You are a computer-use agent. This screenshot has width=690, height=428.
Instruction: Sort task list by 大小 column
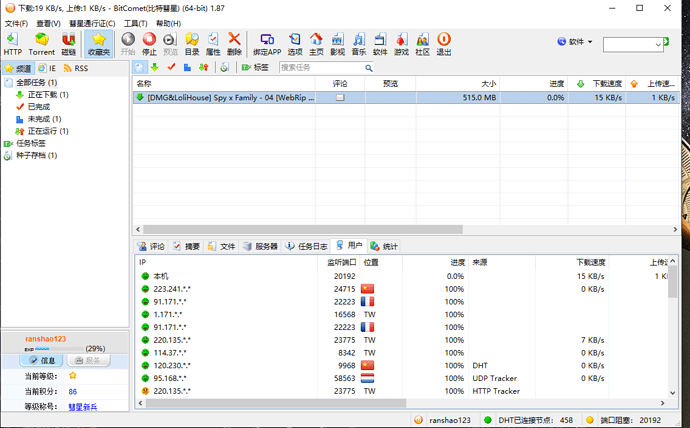click(x=458, y=84)
